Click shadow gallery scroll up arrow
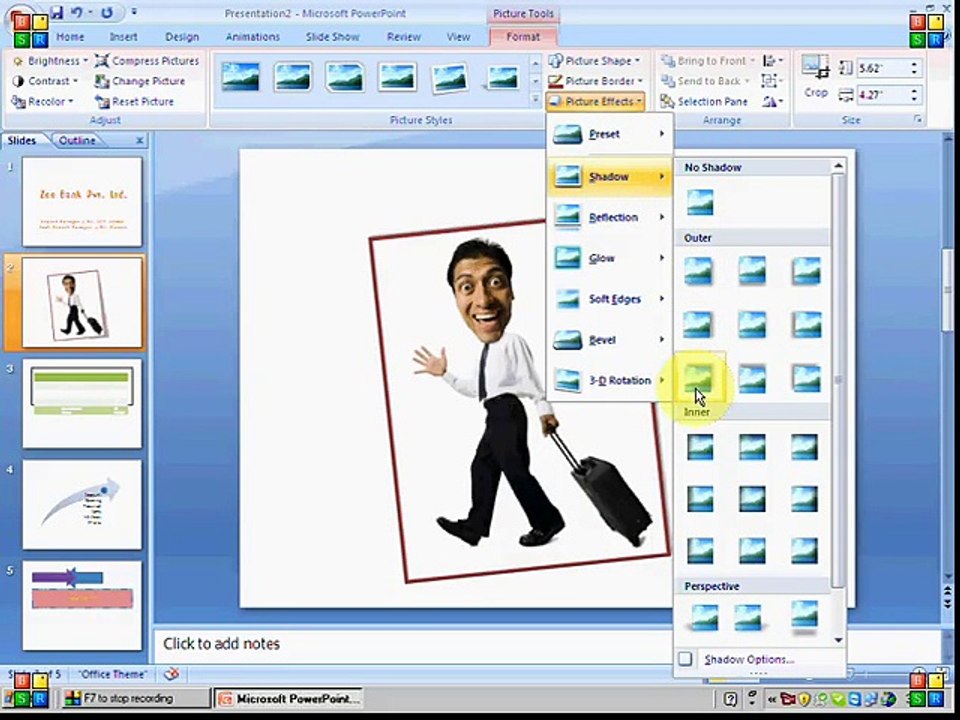 tap(838, 166)
